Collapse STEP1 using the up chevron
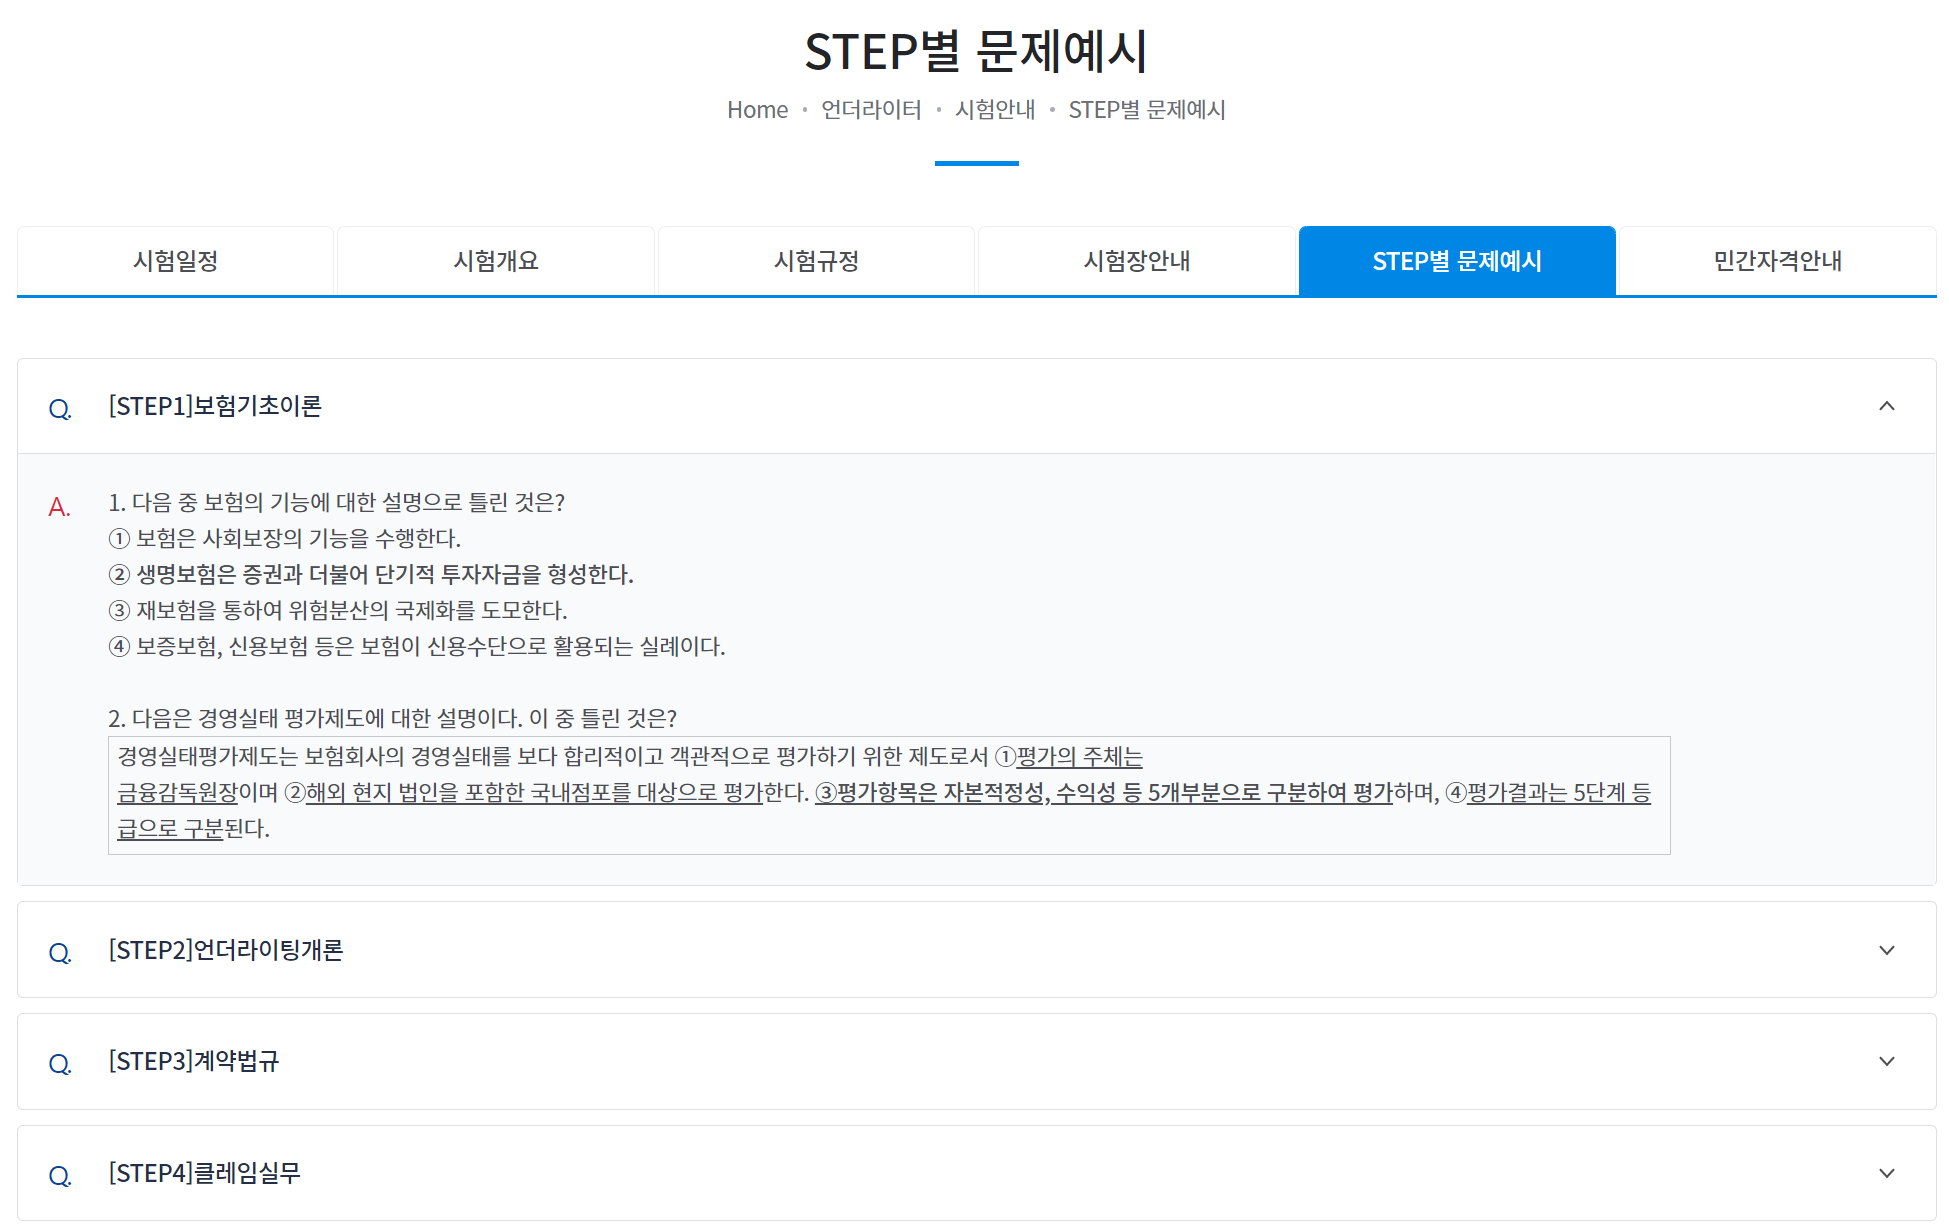 pos(1886,406)
